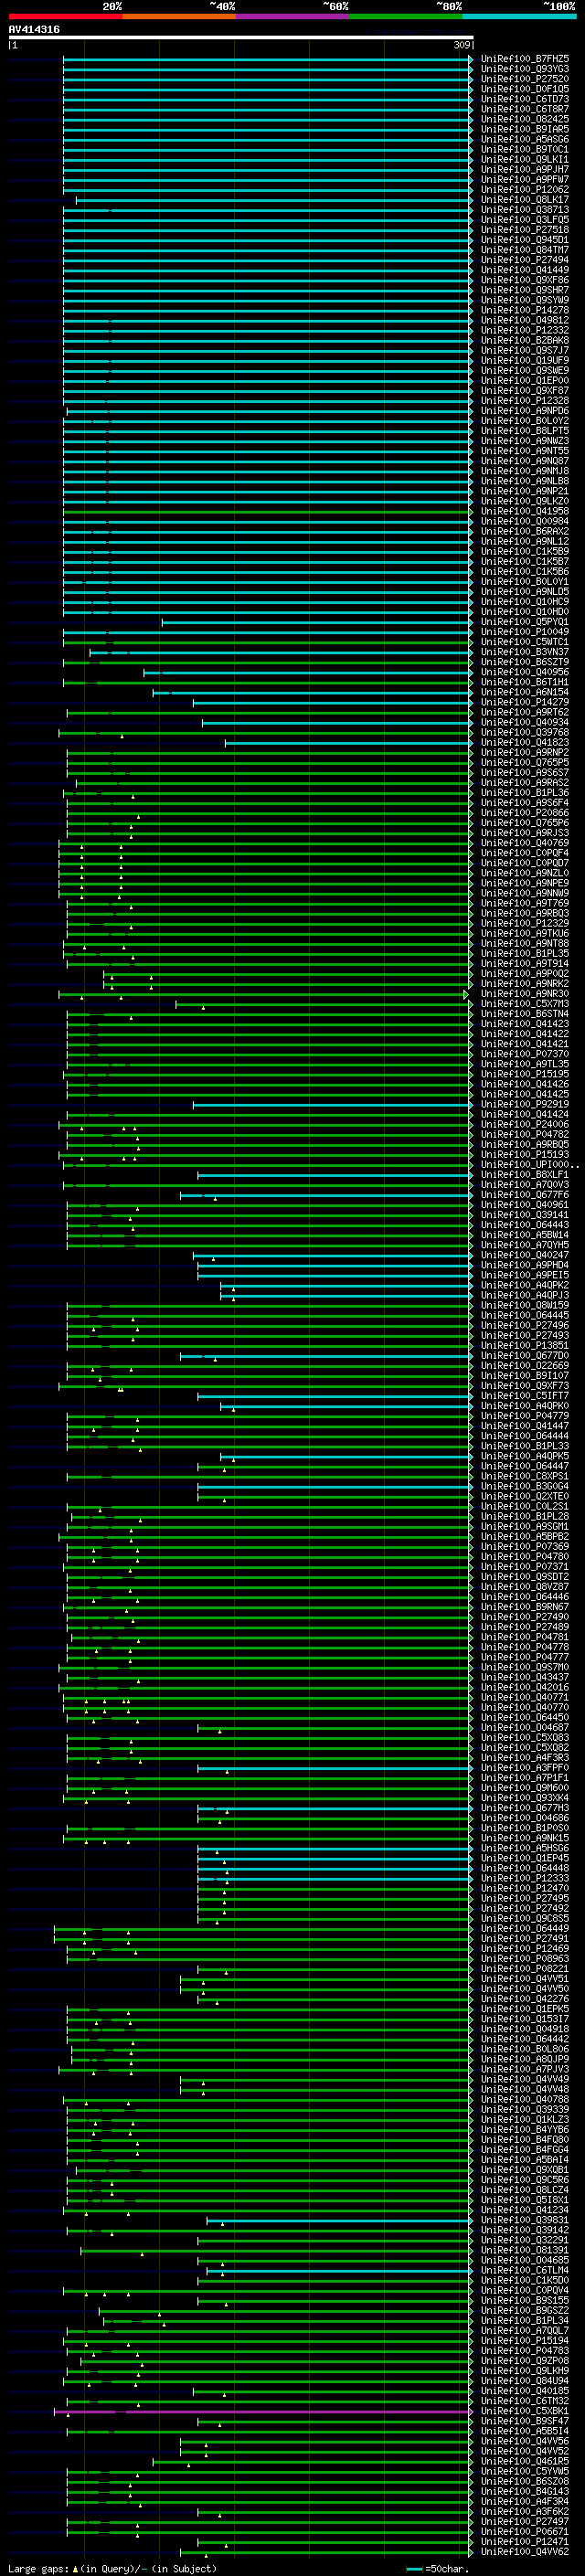Select hit label UniRef100_Q84TM7
Image resolution: width=585 pixels, height=2576 pixels.
[x=525, y=250]
